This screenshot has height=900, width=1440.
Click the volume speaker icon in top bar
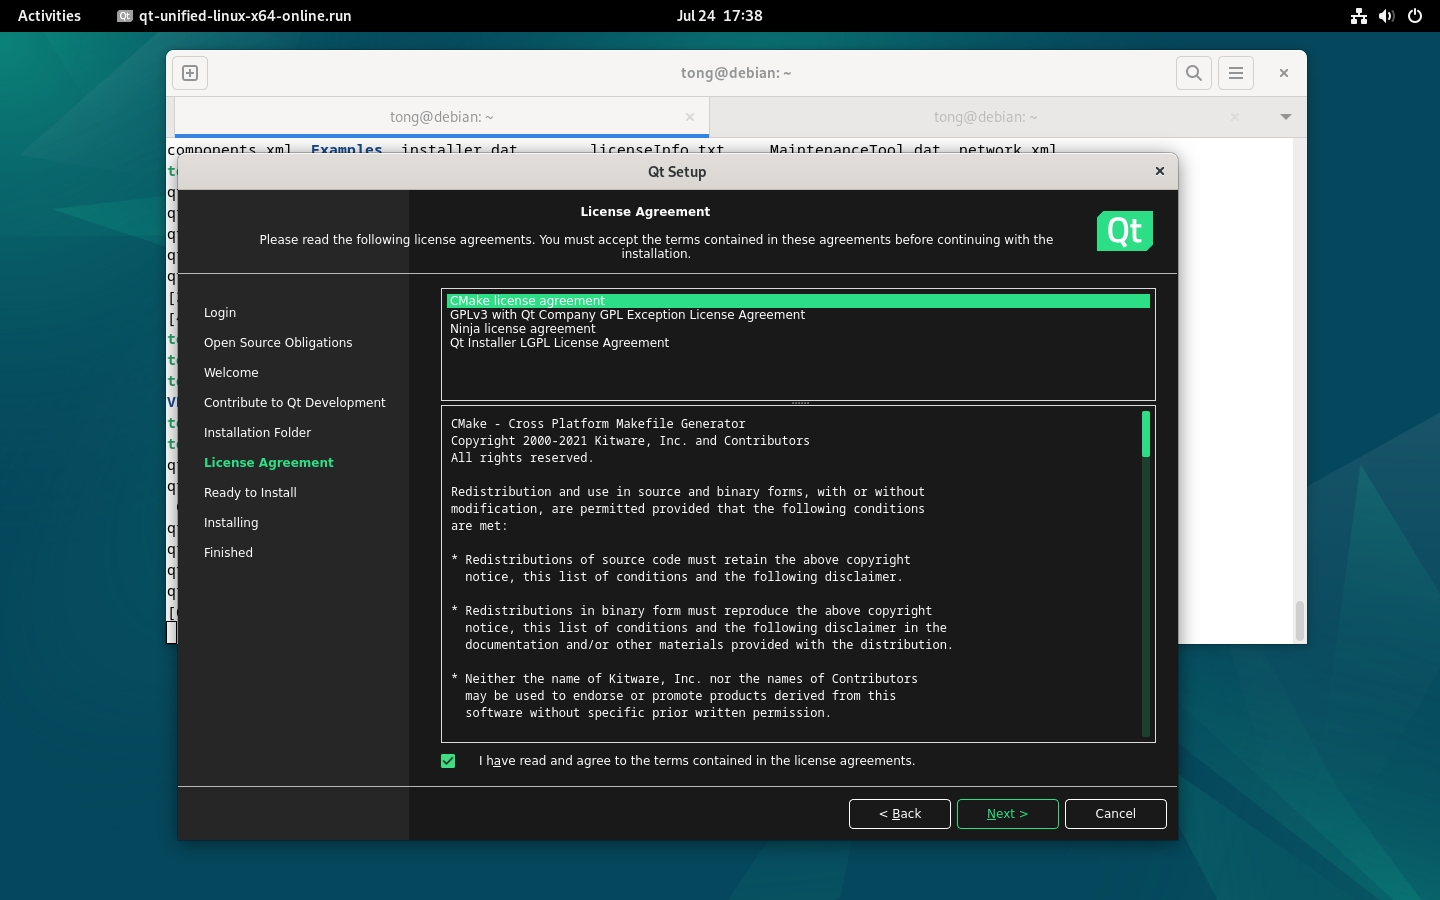click(x=1386, y=16)
